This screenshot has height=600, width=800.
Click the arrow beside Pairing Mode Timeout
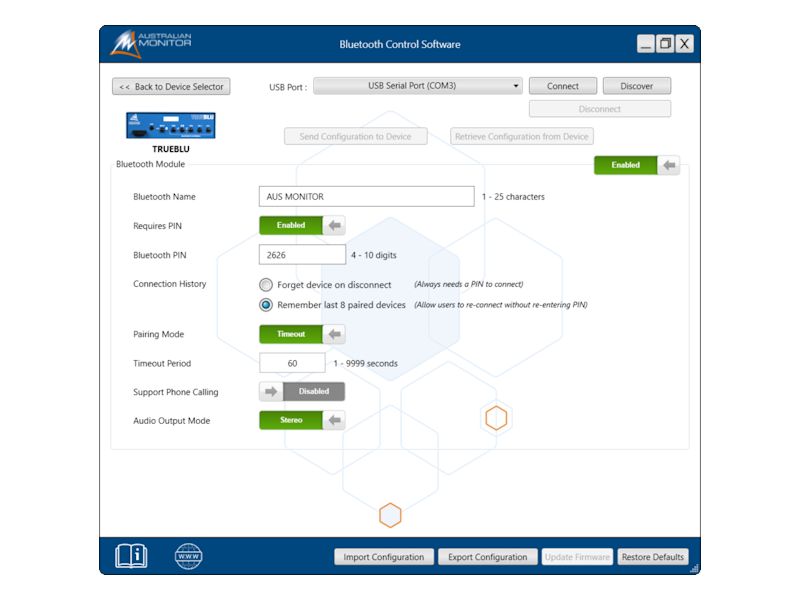pyautogui.click(x=335, y=334)
